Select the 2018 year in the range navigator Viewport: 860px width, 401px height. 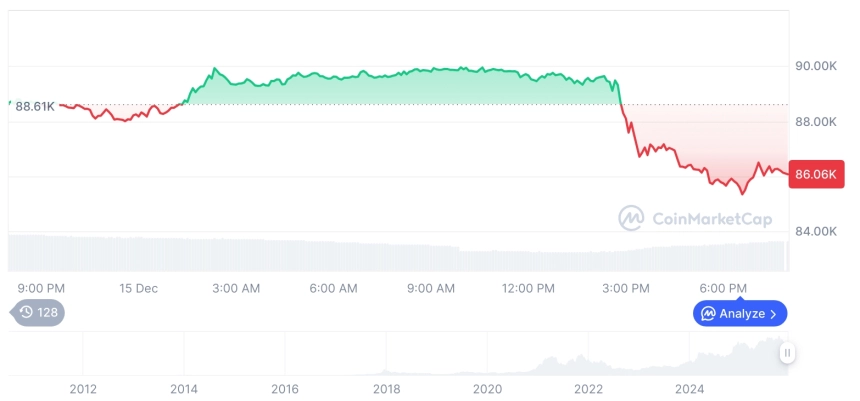click(386, 389)
